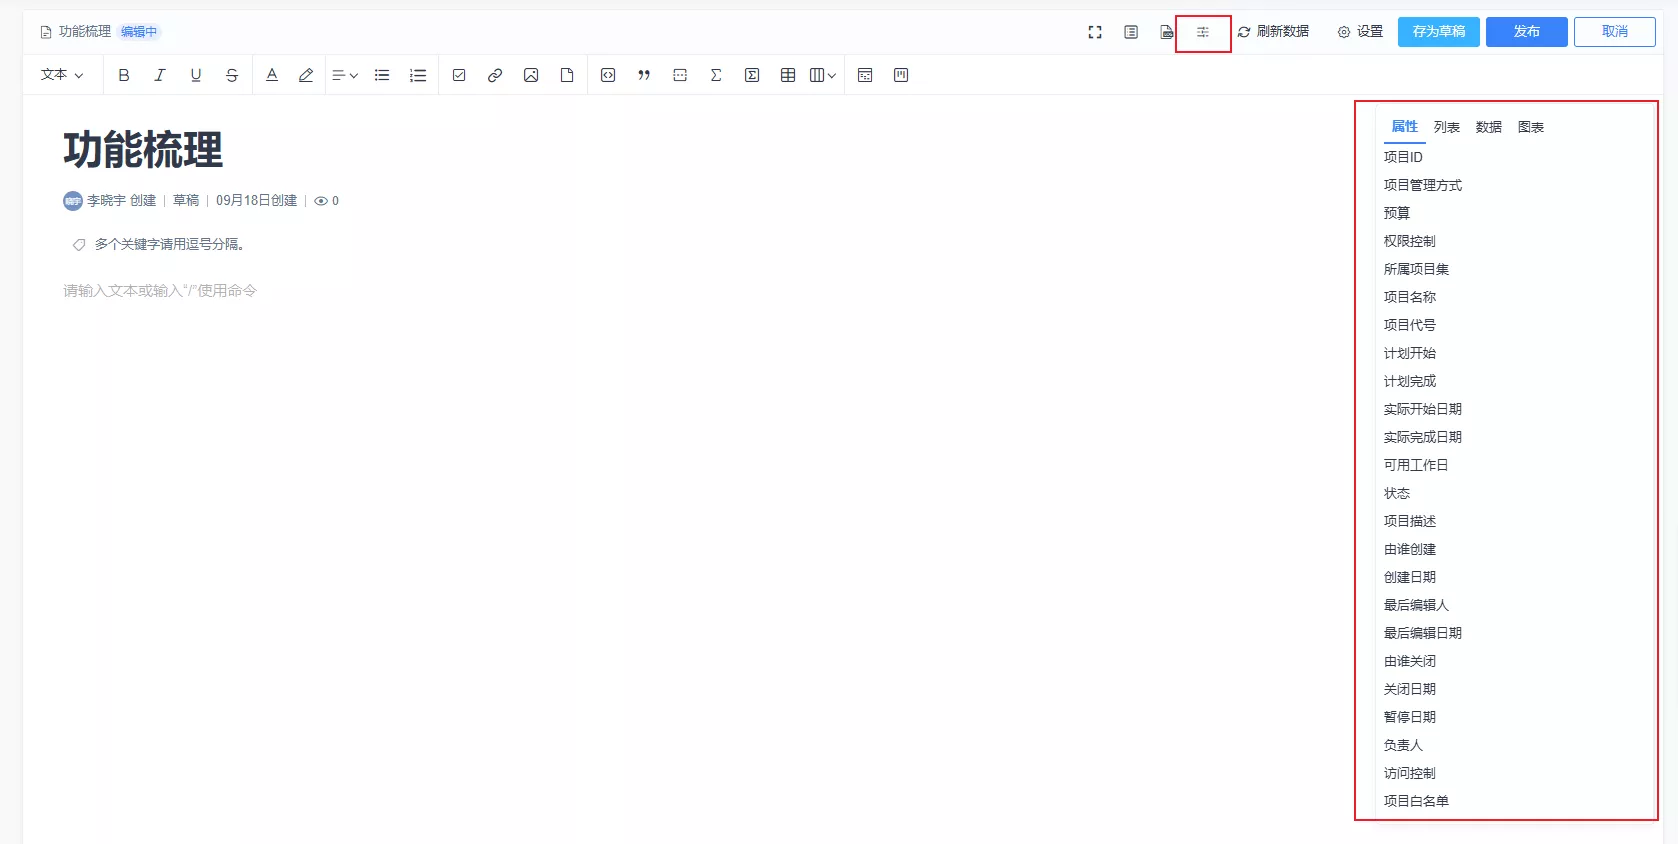Image resolution: width=1678 pixels, height=844 pixels.
Task: Switch to the 列表 tab
Action: pyautogui.click(x=1446, y=127)
